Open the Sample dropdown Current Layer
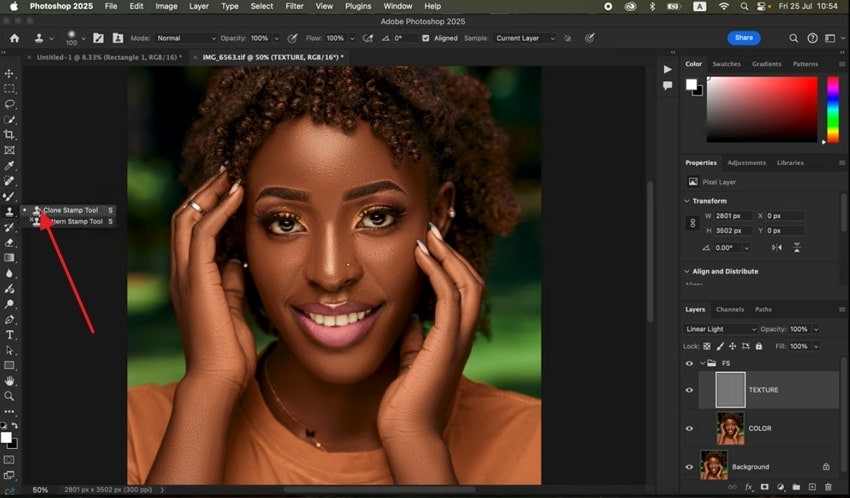850x498 pixels. point(525,38)
